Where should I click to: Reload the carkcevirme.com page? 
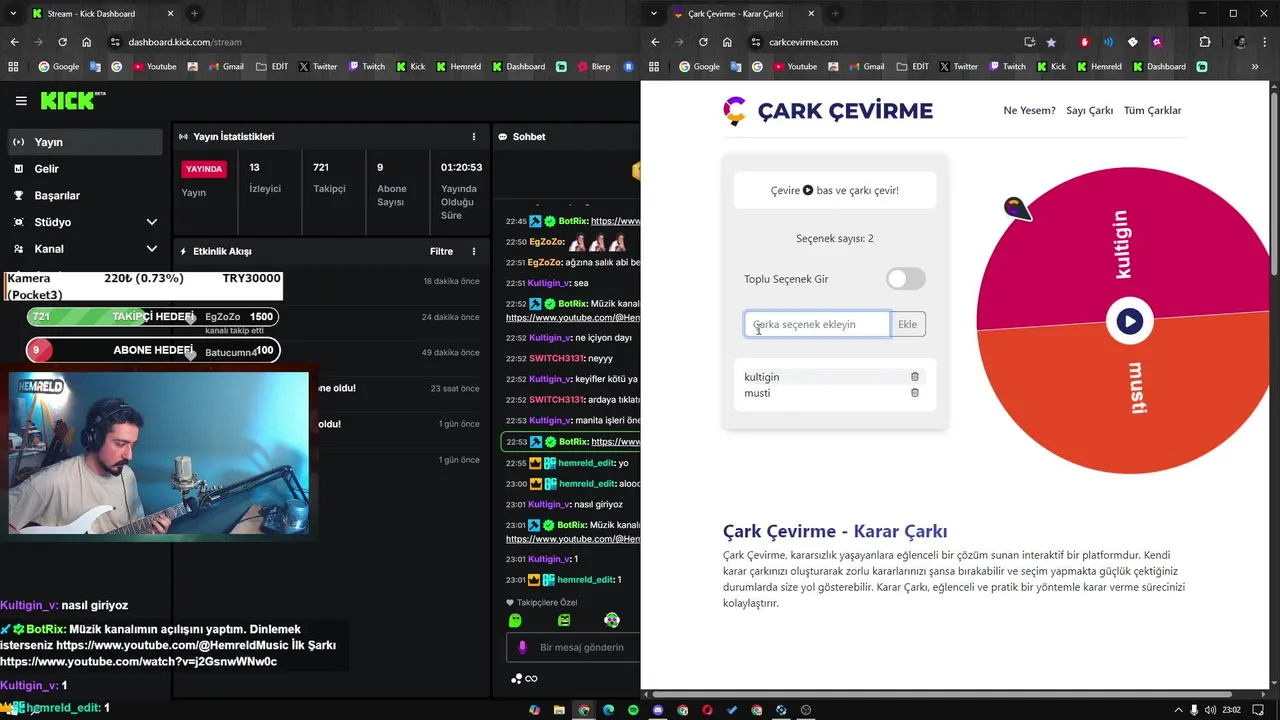pos(703,42)
